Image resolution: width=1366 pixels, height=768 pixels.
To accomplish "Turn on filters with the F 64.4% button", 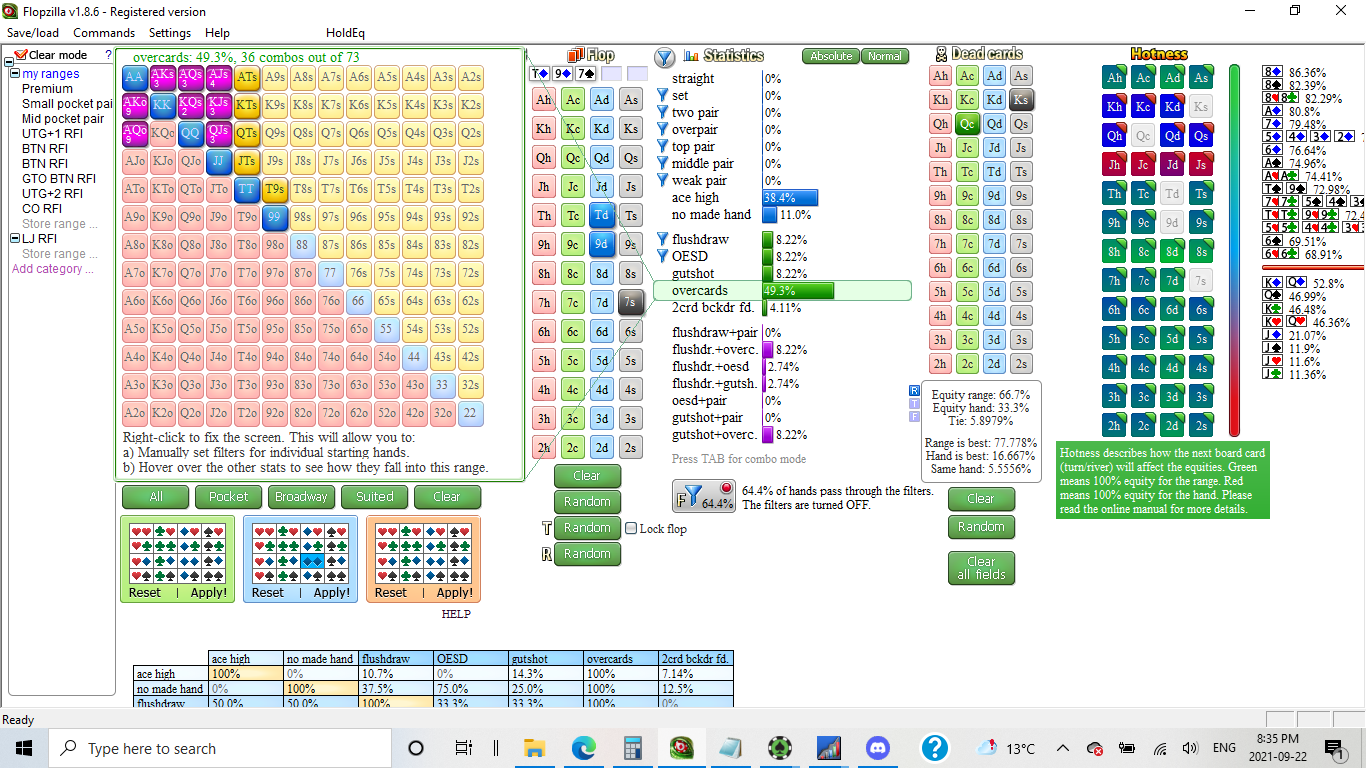I will (x=705, y=496).
